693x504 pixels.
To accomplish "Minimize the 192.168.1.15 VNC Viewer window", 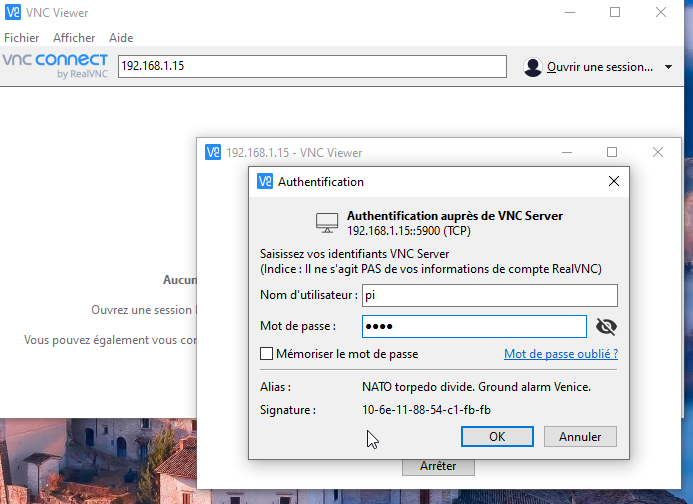I will tap(567, 153).
